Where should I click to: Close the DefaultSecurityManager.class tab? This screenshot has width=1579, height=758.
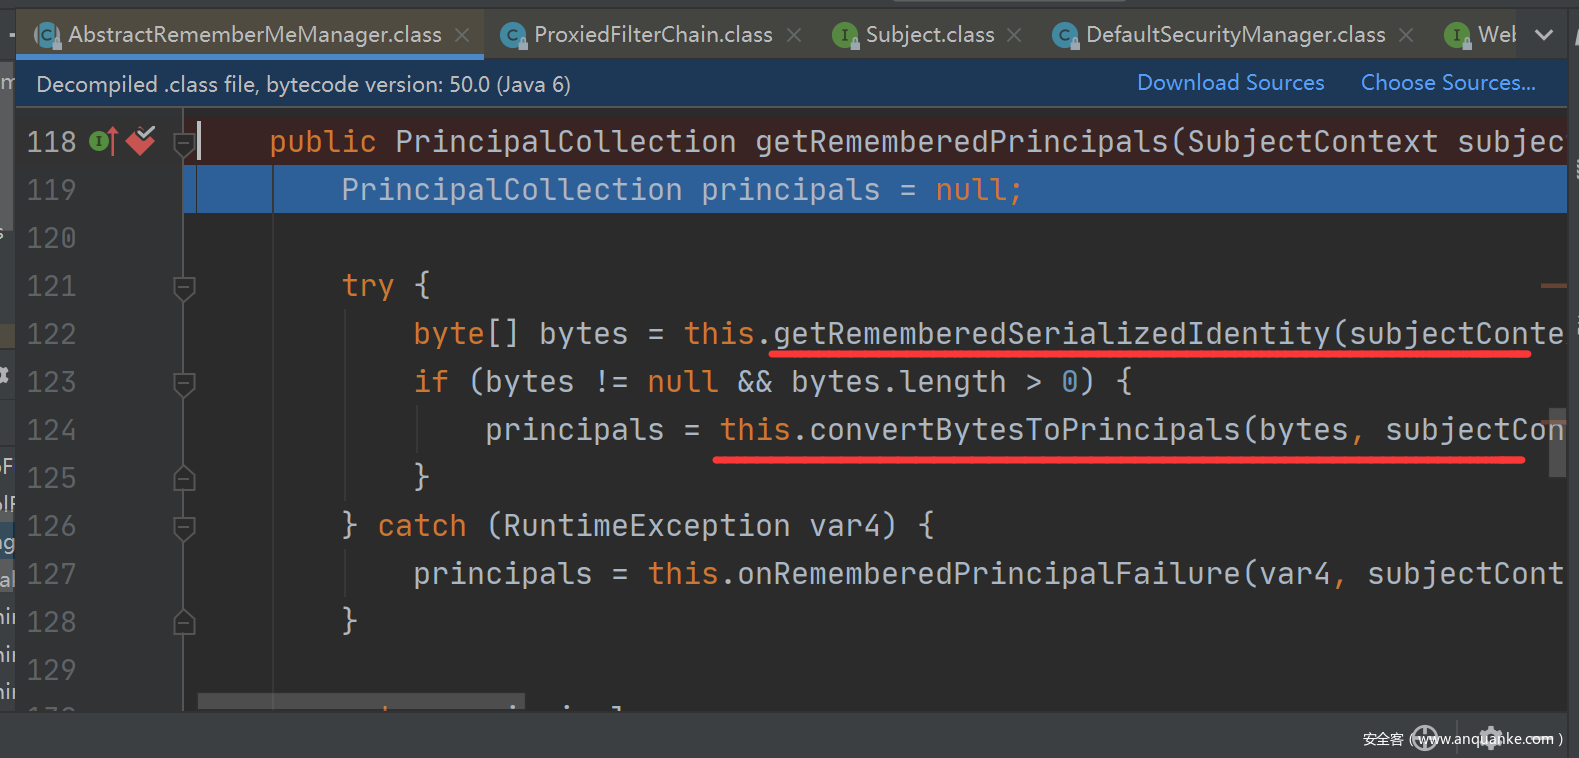click(x=1406, y=35)
